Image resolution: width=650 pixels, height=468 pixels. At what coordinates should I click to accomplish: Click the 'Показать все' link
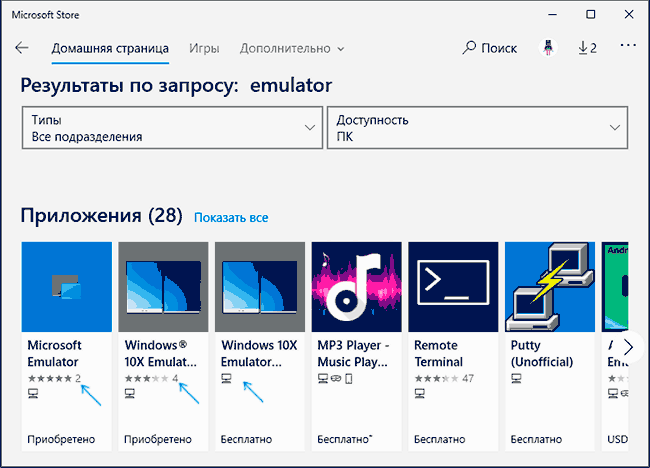[x=231, y=217]
